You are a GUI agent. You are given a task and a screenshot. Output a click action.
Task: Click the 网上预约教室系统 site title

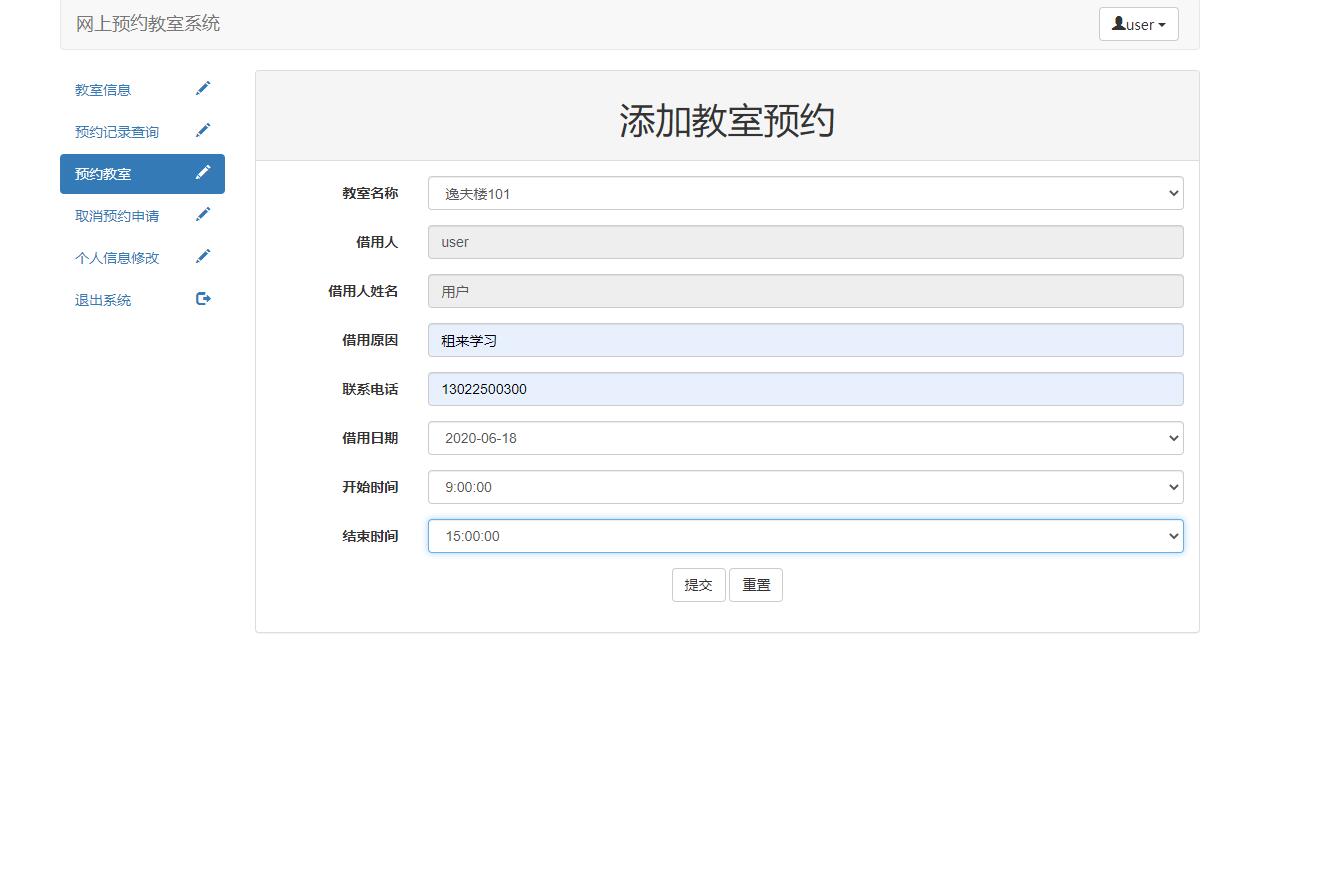(x=146, y=23)
